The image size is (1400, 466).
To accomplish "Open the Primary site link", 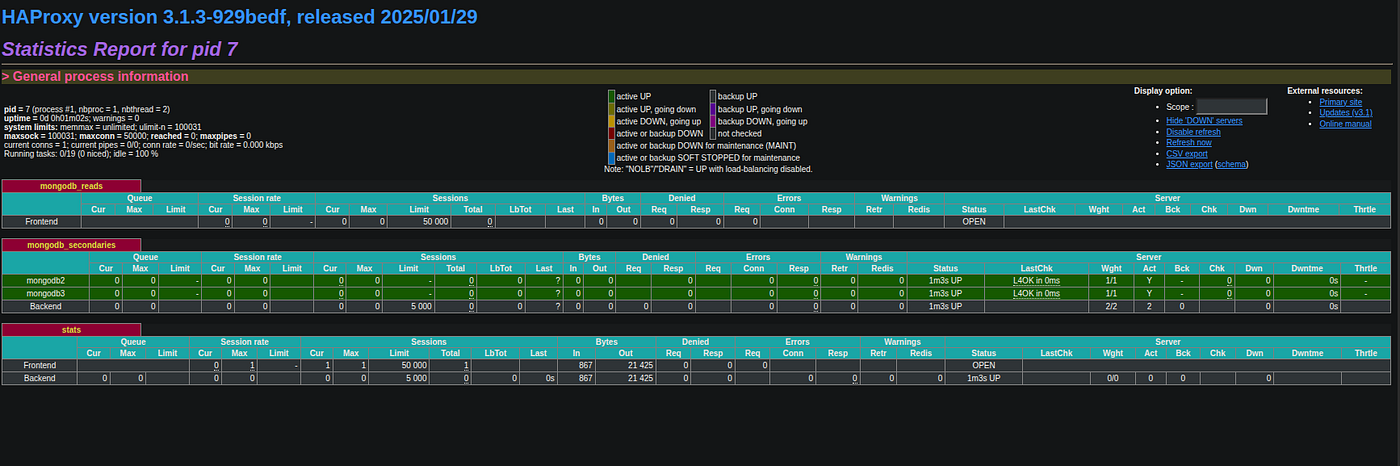I will click(x=1340, y=102).
